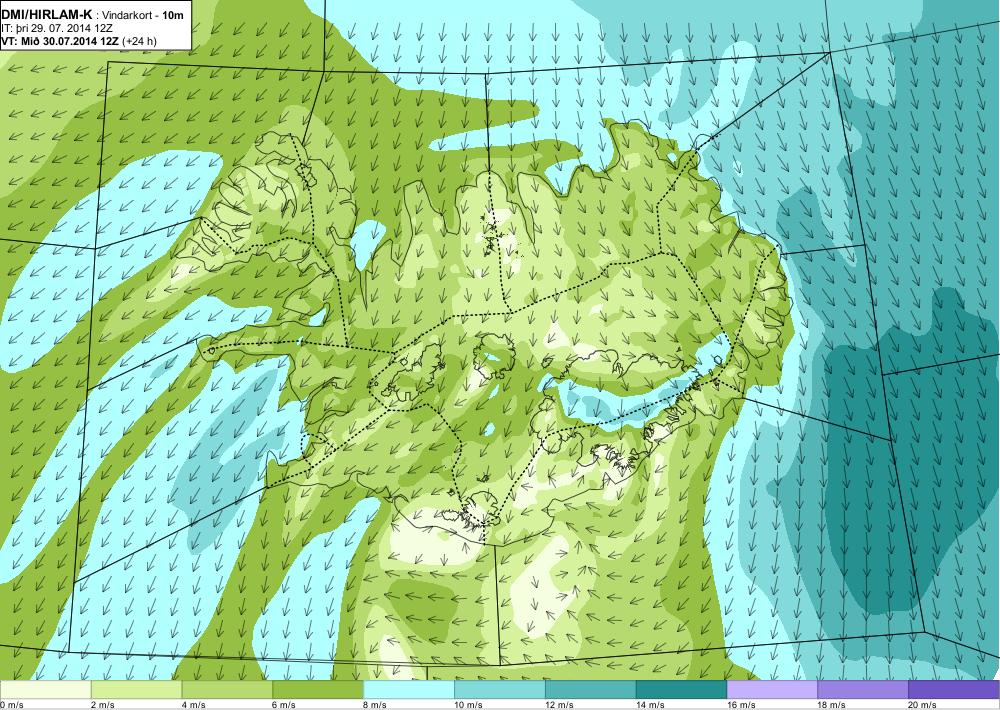Click the "0 m/s" legend label
The height and width of the screenshot is (710, 1000).
pyautogui.click(x=11, y=705)
